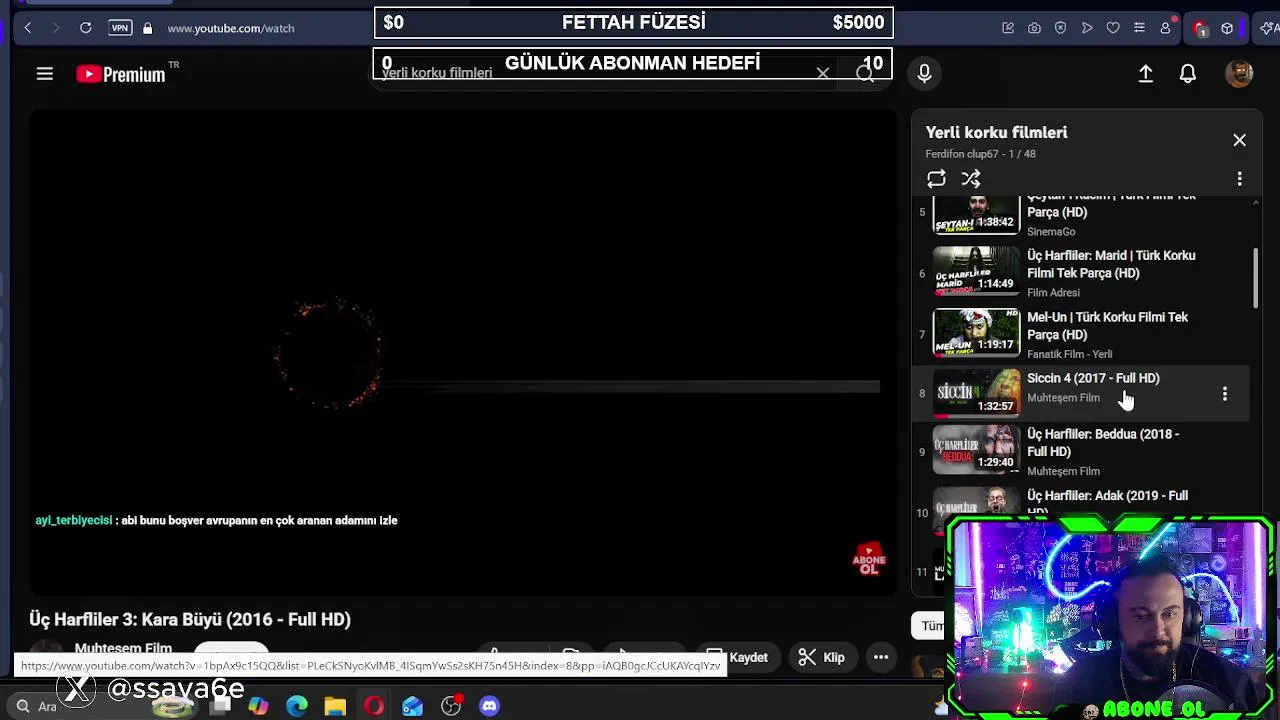Open playlist three-dot options menu
Screen dimensions: 1280x720
(x=1239, y=179)
